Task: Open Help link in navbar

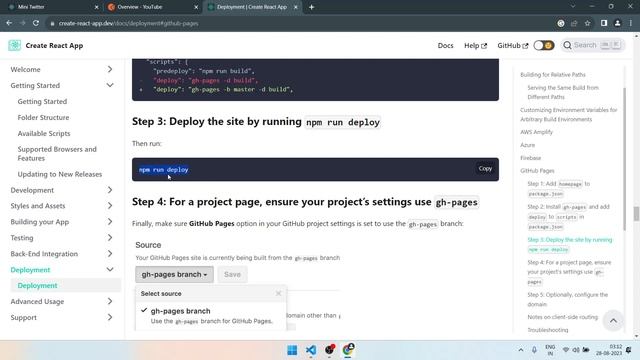Action: (x=475, y=45)
